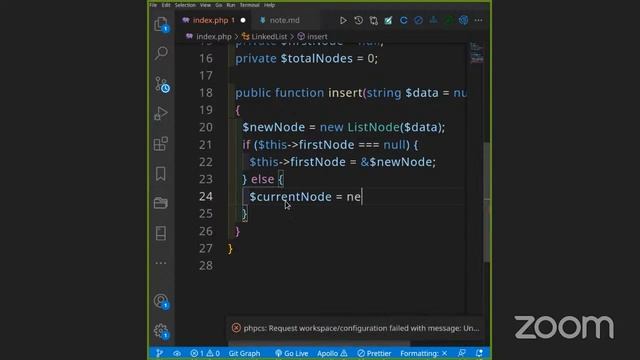Show additional views ellipsis in activity bar
Viewport: 640px width, 360px height.
click(x=161, y=263)
